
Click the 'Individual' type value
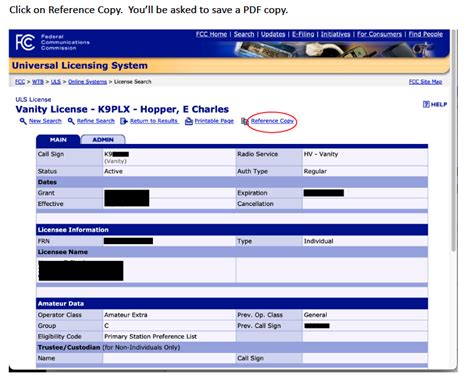(318, 241)
